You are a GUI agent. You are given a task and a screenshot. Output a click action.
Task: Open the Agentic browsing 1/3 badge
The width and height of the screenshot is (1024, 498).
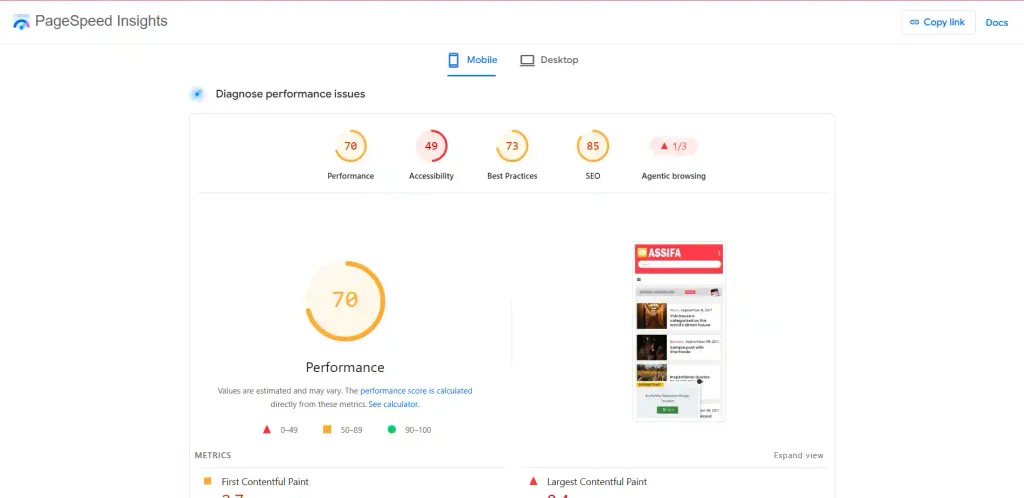[673, 146]
